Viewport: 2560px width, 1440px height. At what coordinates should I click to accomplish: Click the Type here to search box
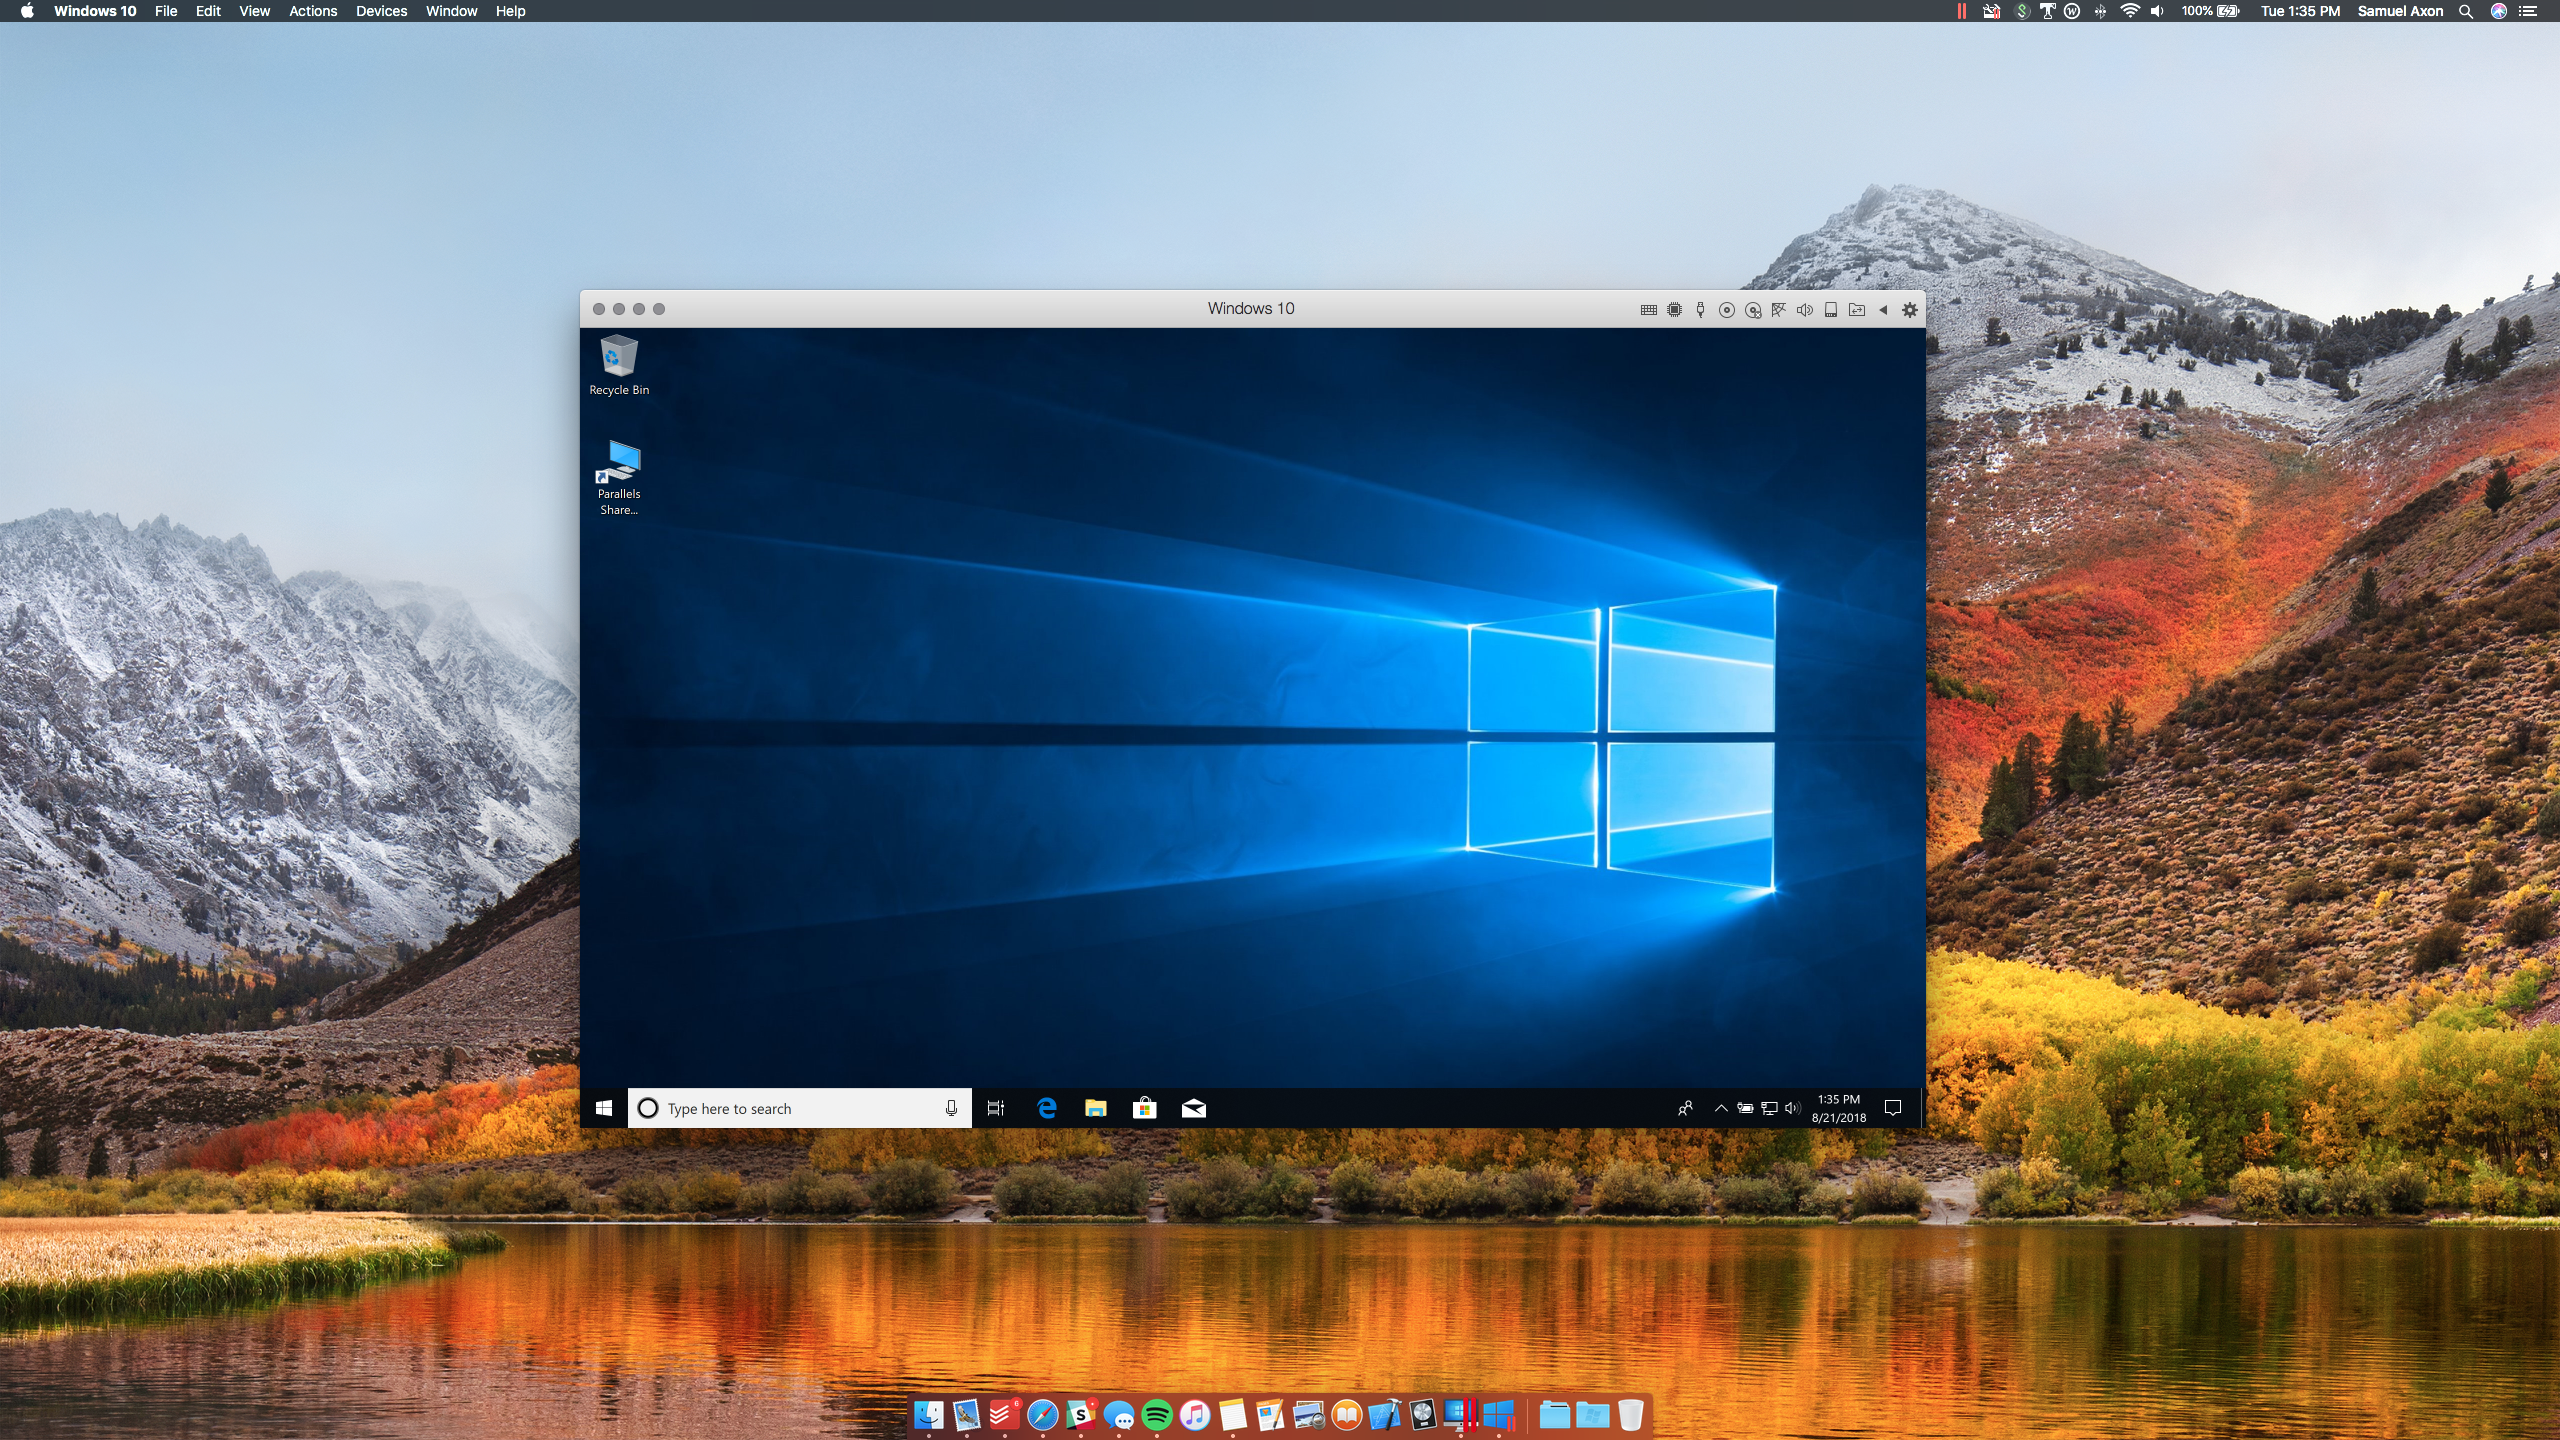pyautogui.click(x=800, y=1108)
